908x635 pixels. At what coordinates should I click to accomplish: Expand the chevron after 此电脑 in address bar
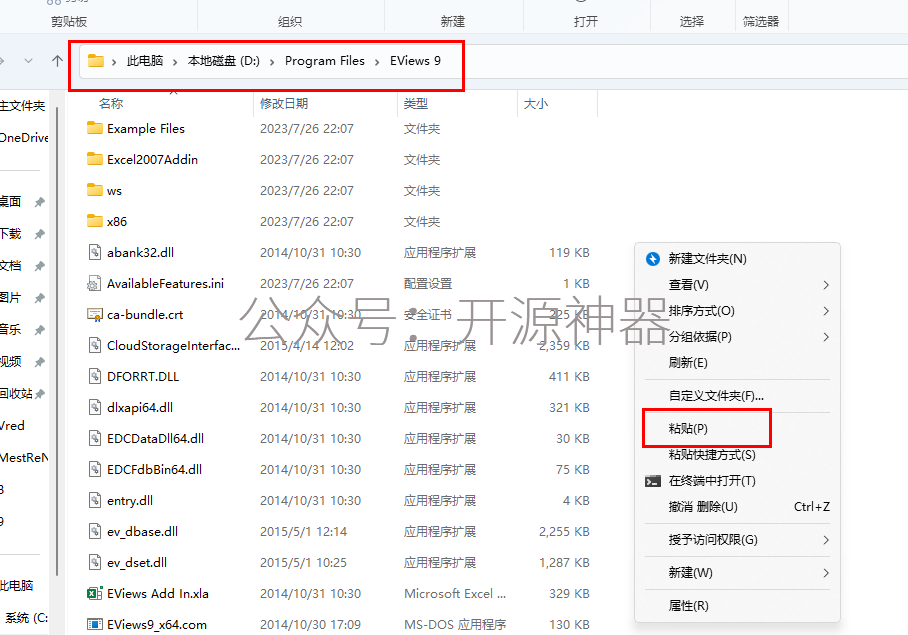pos(174,61)
